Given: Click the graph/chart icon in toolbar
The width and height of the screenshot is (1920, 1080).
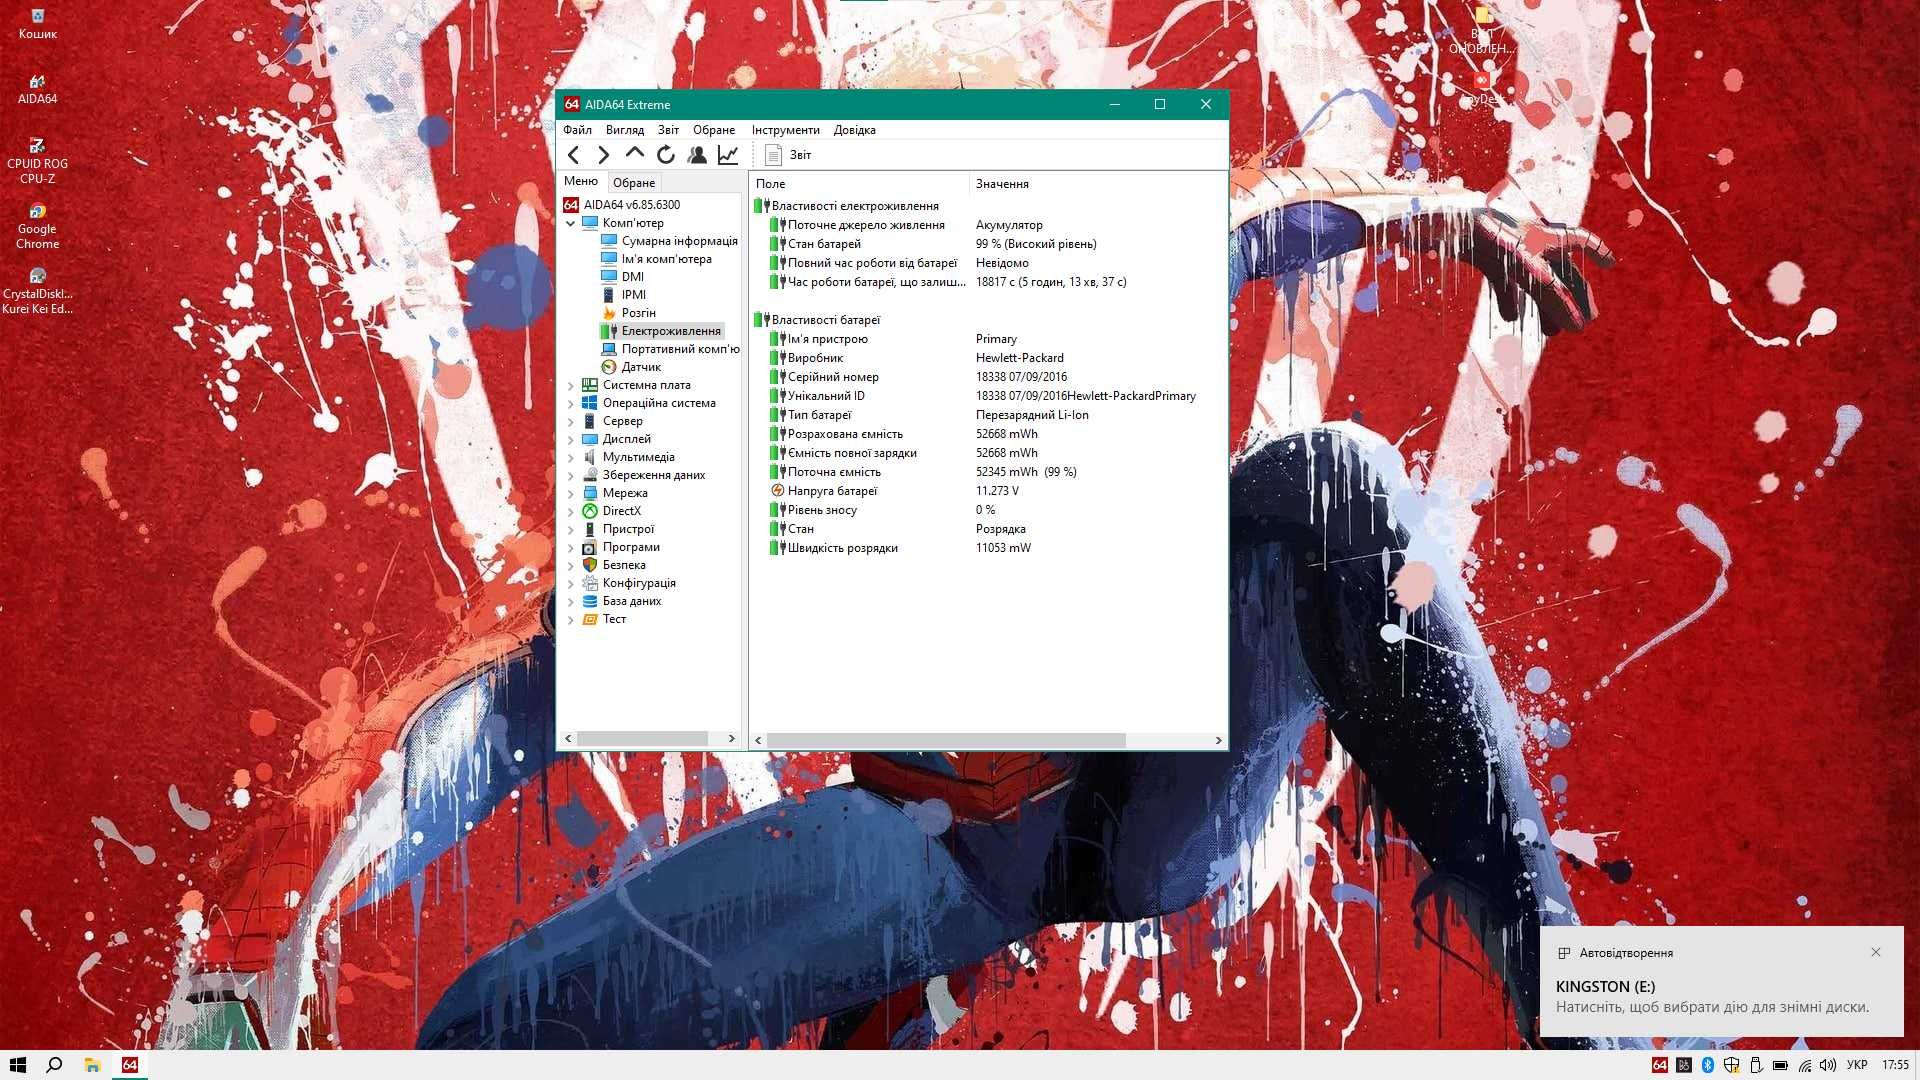Looking at the screenshot, I should 731,154.
